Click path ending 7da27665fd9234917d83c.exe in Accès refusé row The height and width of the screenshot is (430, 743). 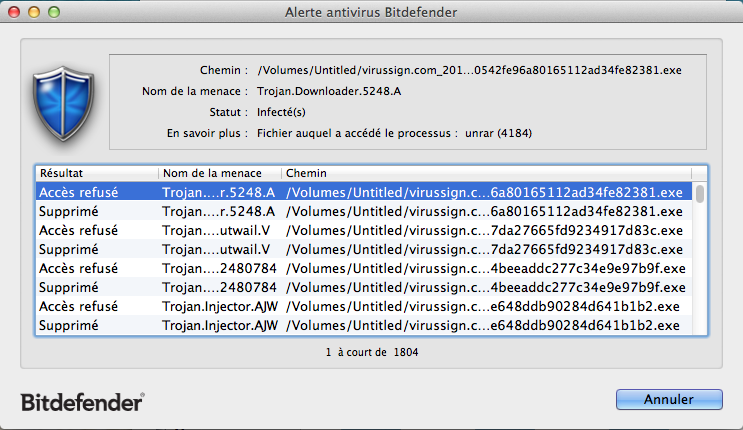484,230
